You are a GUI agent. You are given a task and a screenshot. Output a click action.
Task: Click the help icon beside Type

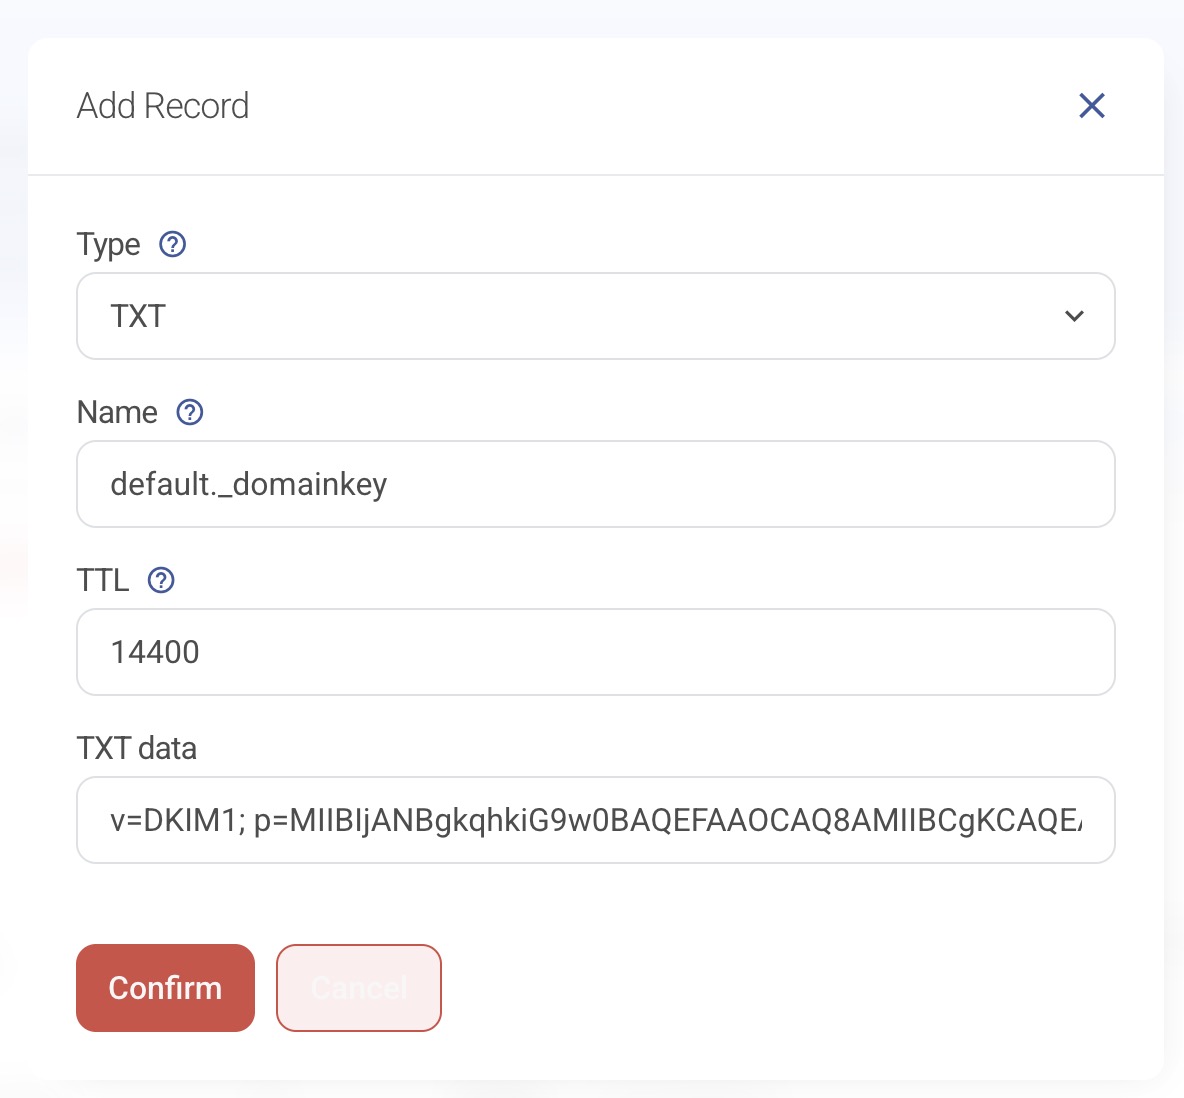173,244
